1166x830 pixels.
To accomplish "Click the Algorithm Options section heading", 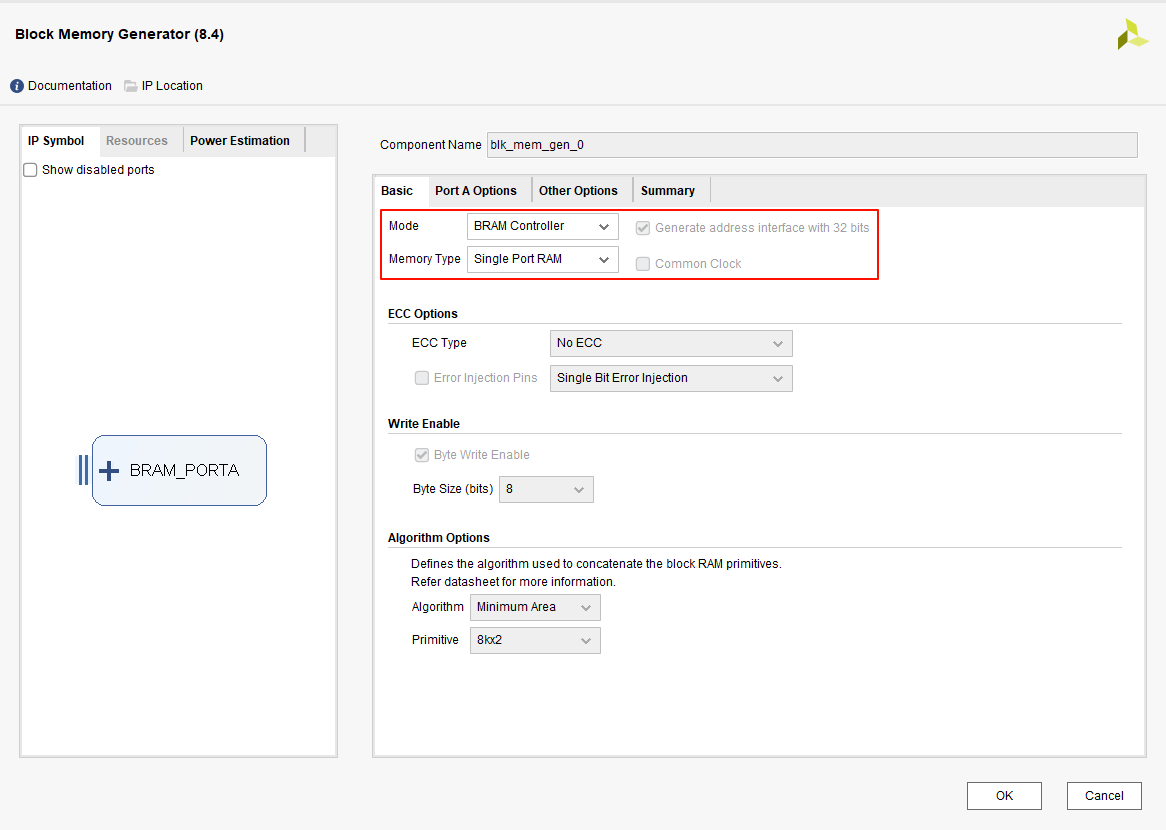I will click(439, 538).
